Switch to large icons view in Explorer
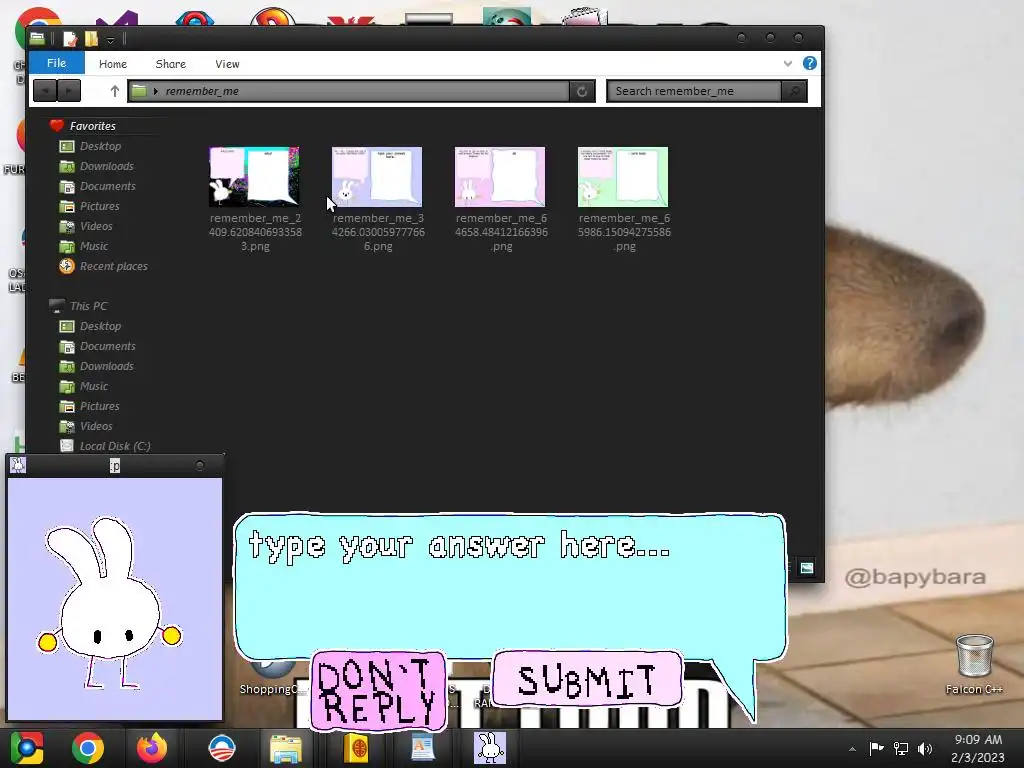This screenshot has width=1024, height=768. coord(807,568)
